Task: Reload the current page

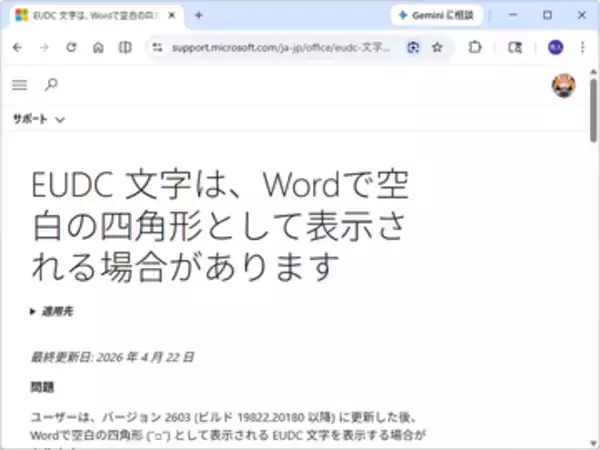Action: click(x=71, y=47)
